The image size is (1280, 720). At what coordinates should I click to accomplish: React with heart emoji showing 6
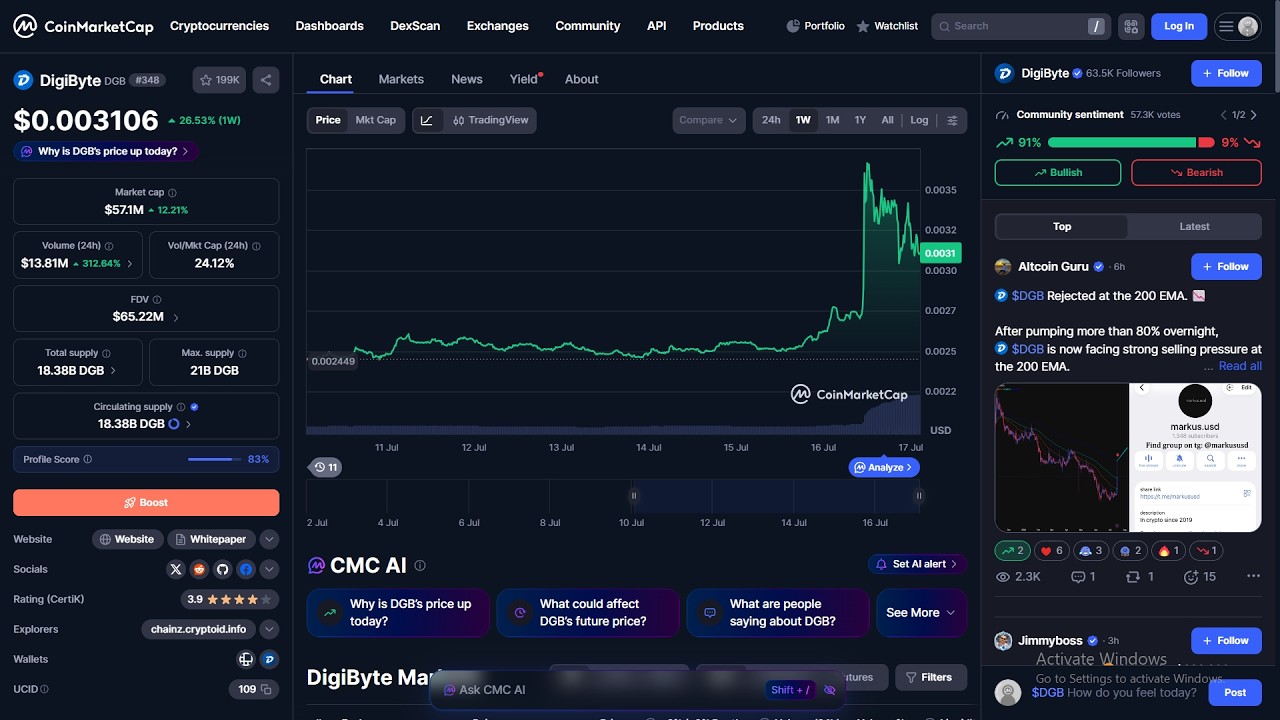pyautogui.click(x=1051, y=550)
